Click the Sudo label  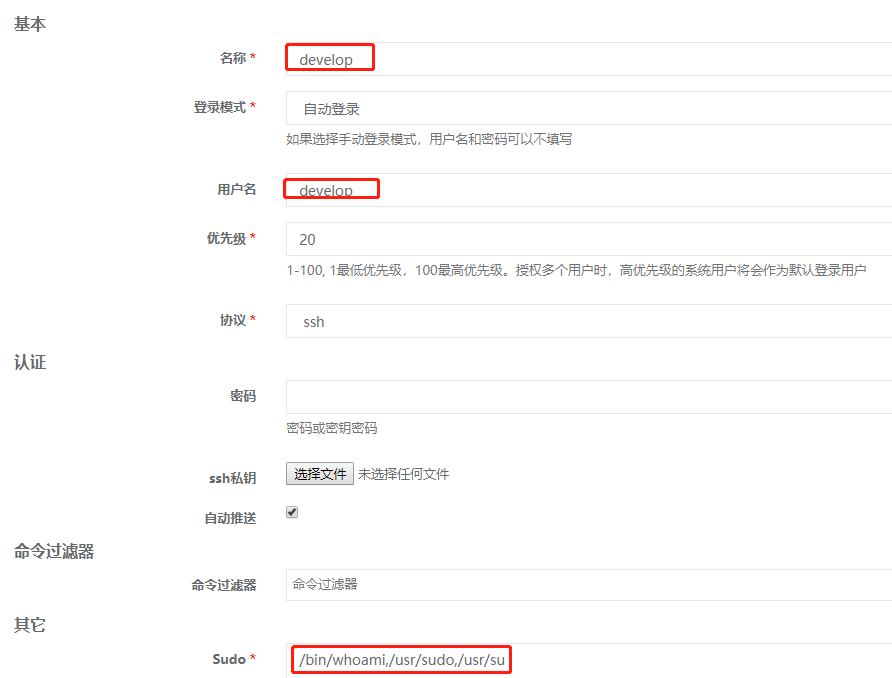(229, 659)
